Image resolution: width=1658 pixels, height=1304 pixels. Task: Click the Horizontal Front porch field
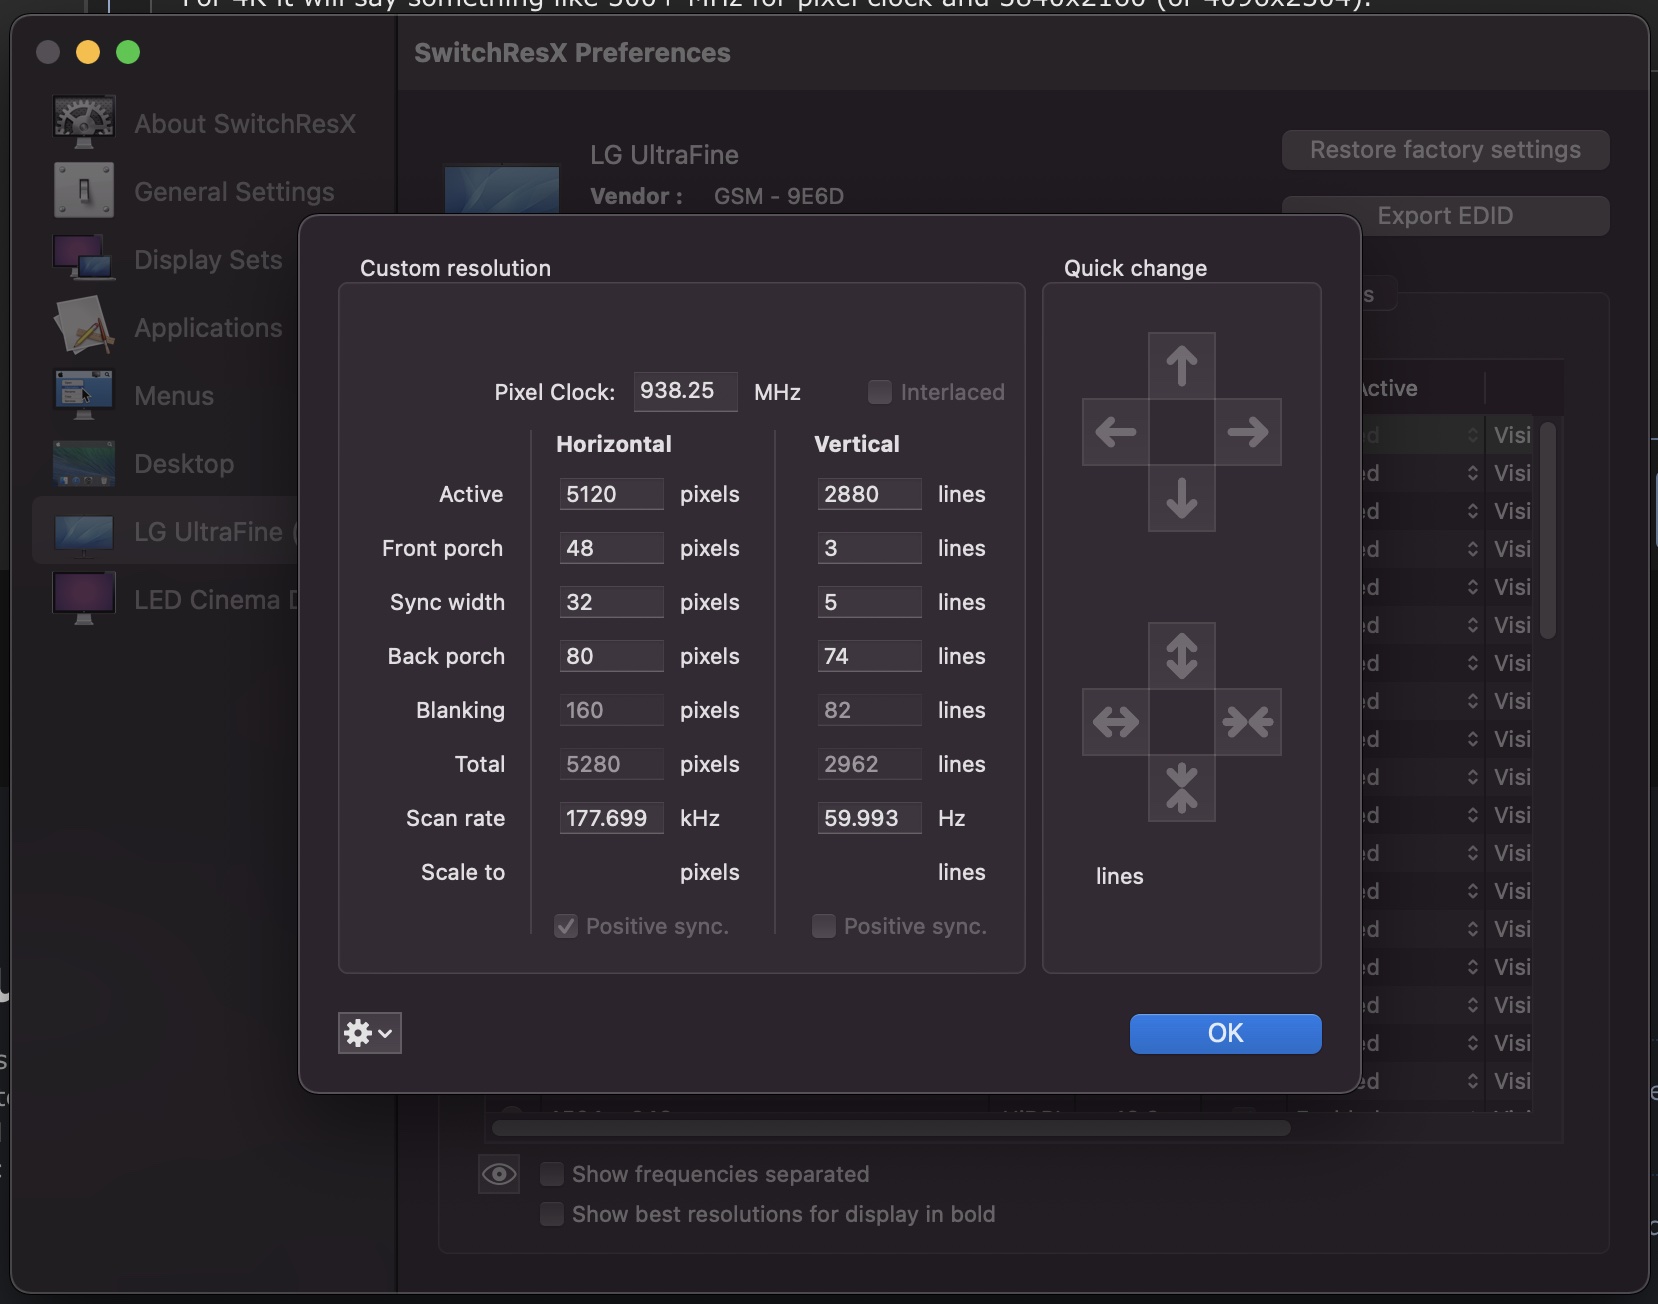click(611, 548)
